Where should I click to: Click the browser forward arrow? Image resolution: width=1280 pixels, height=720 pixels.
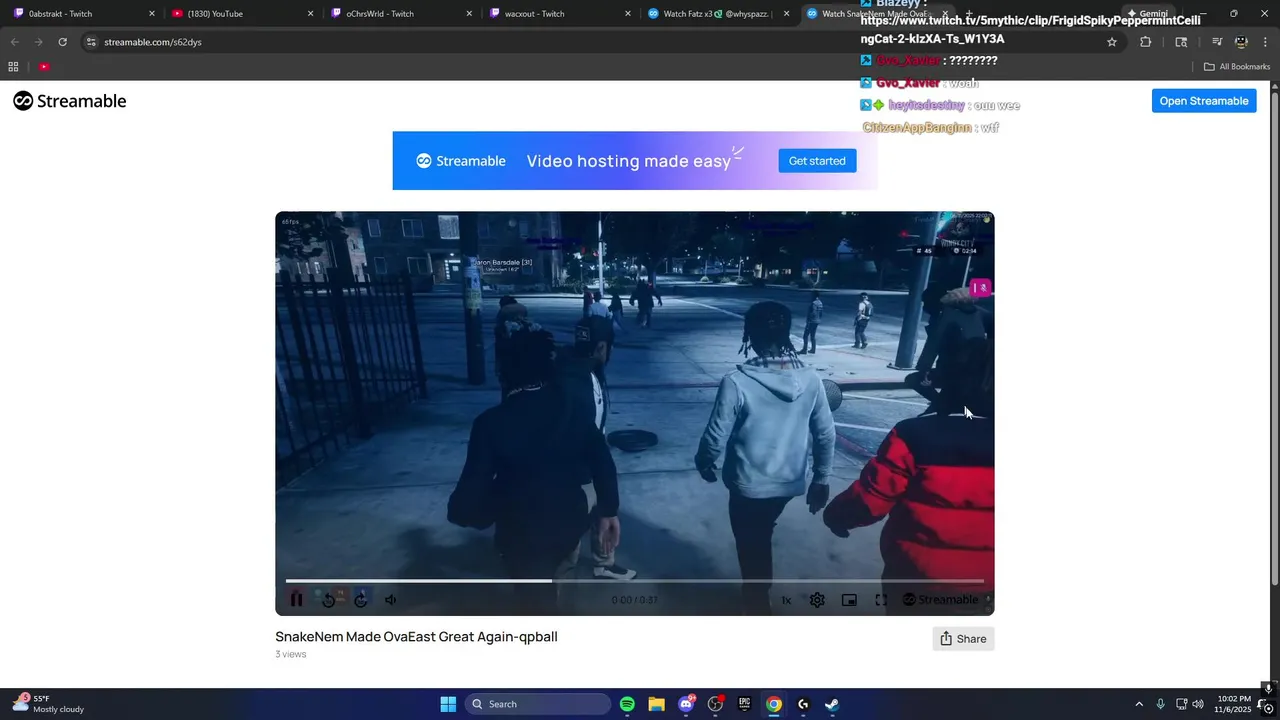(38, 42)
